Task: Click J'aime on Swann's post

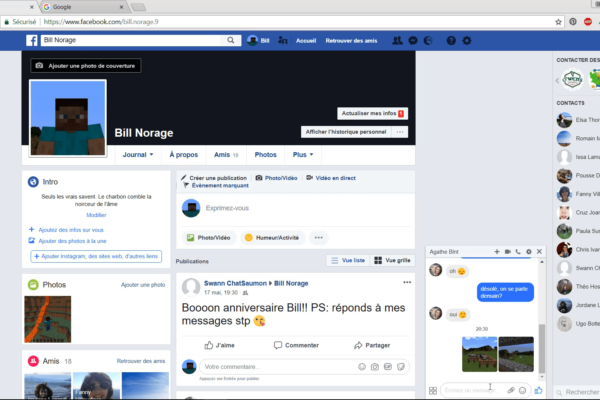Action: click(219, 345)
